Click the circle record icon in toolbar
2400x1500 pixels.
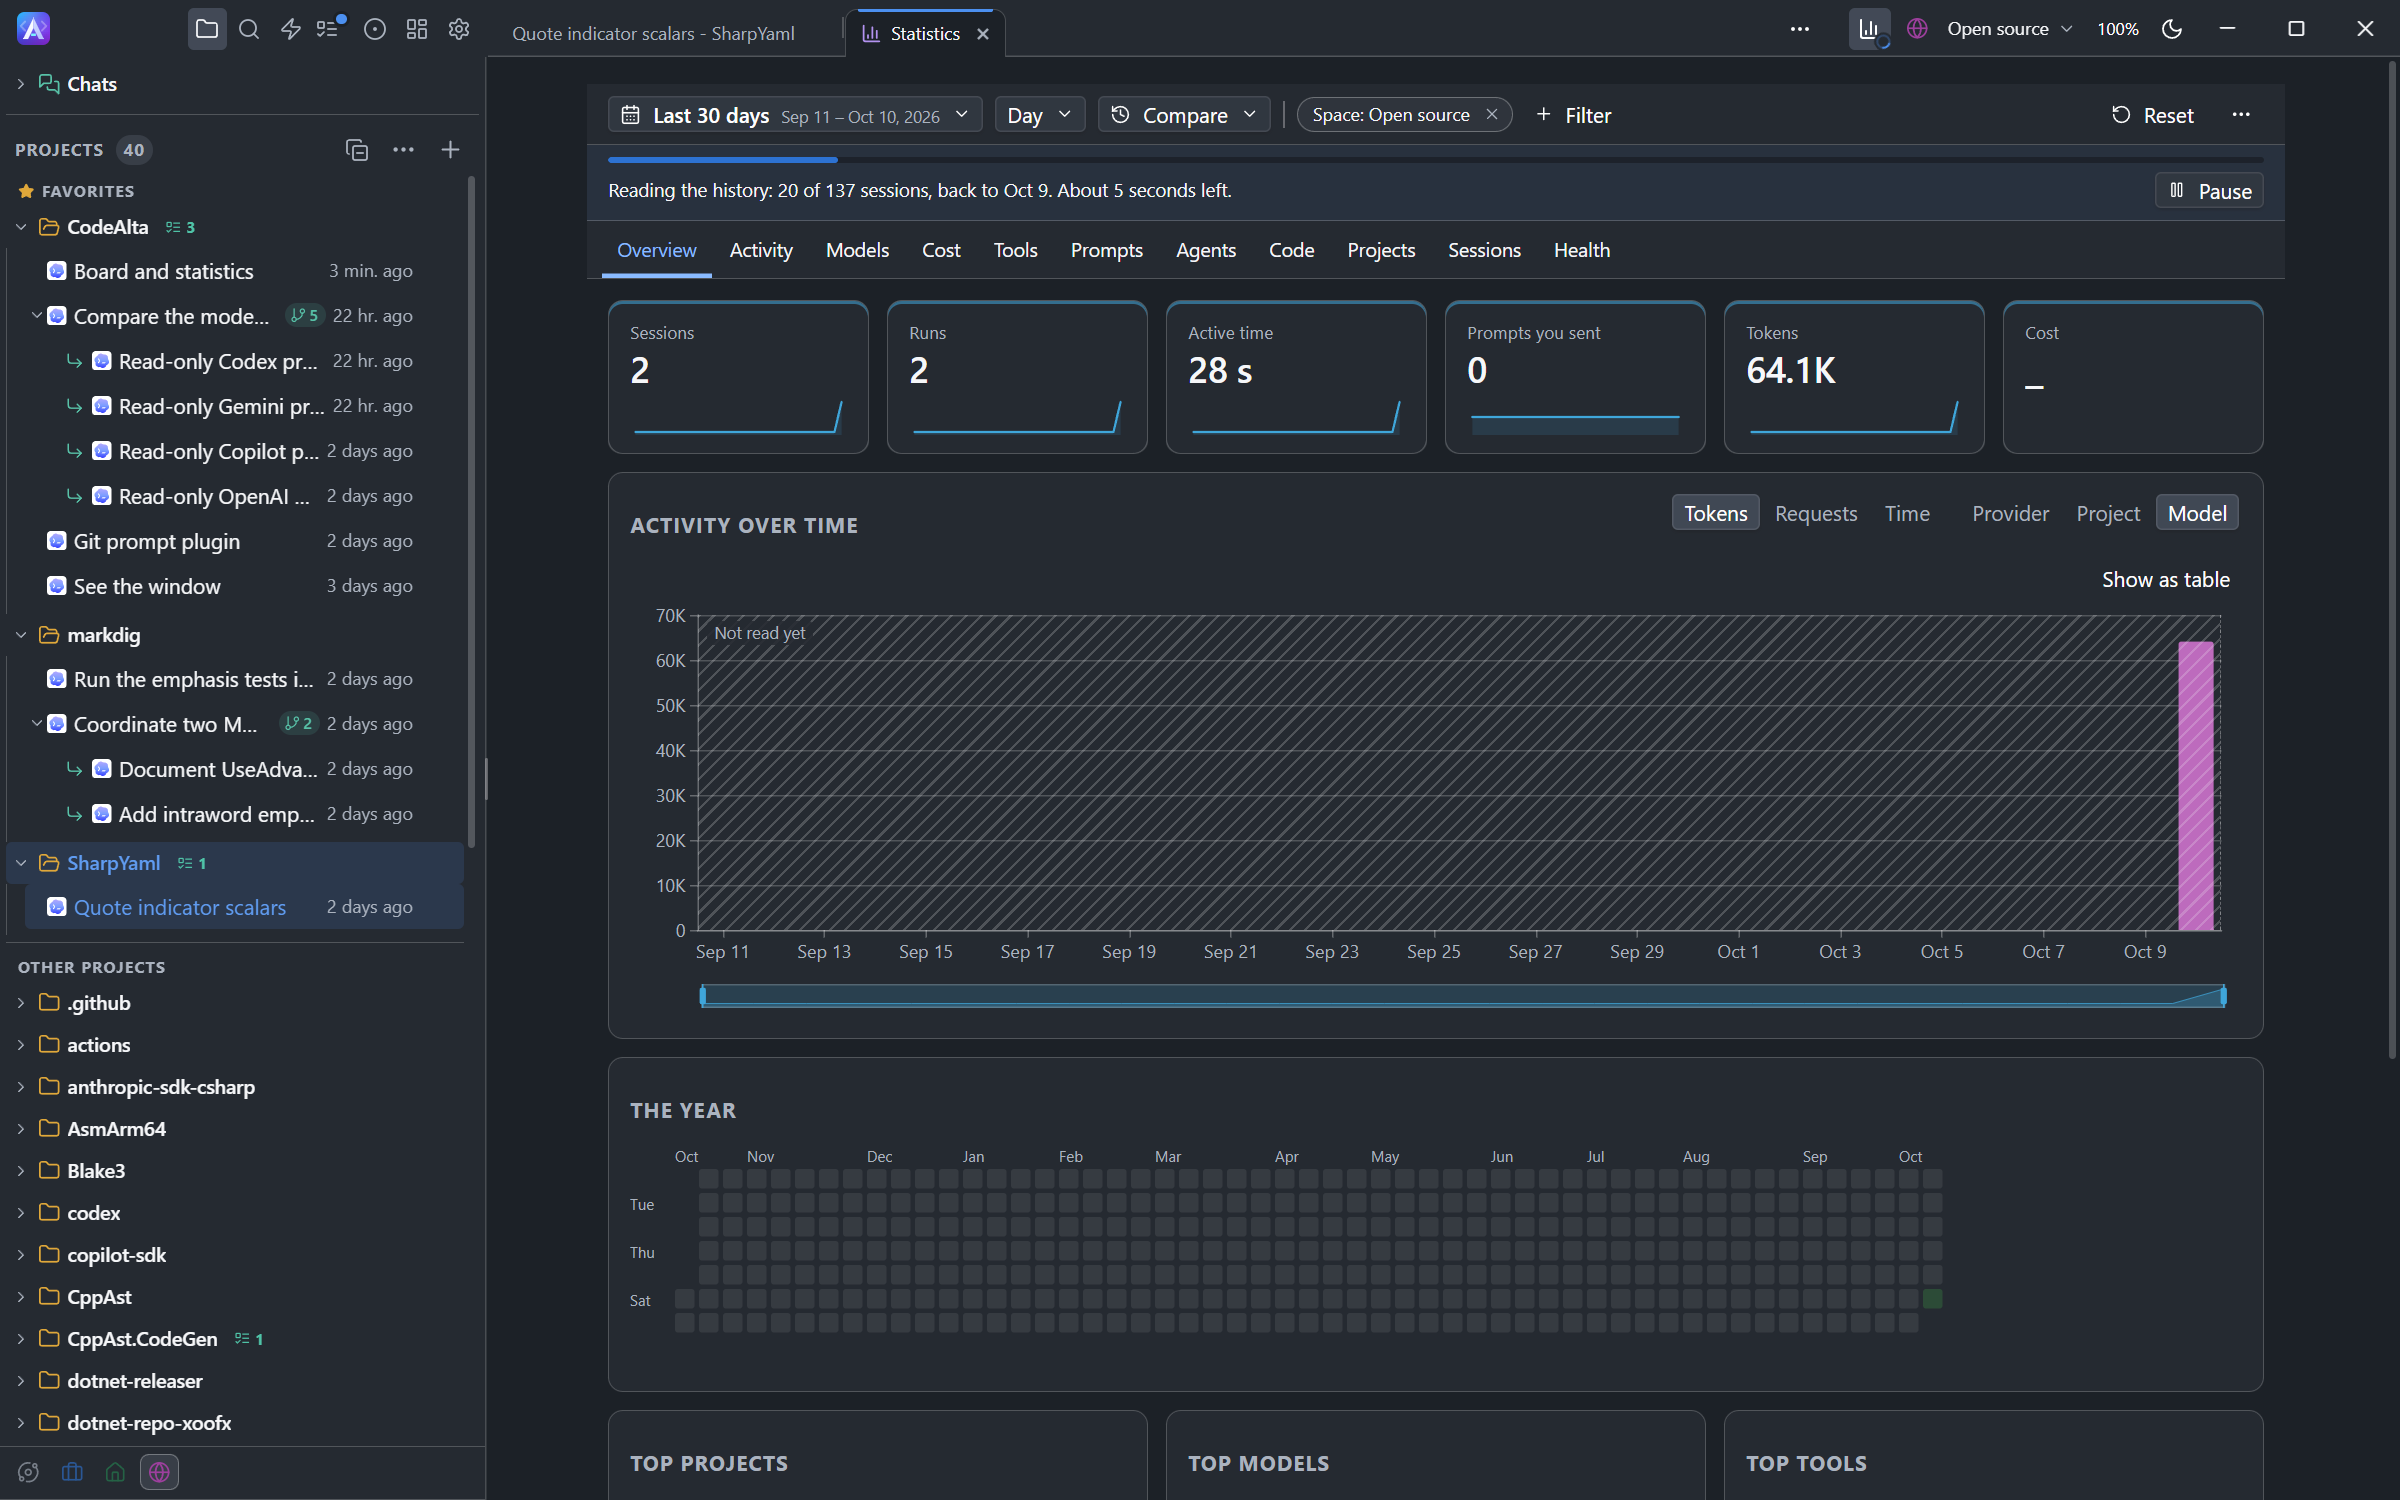pos(375,30)
